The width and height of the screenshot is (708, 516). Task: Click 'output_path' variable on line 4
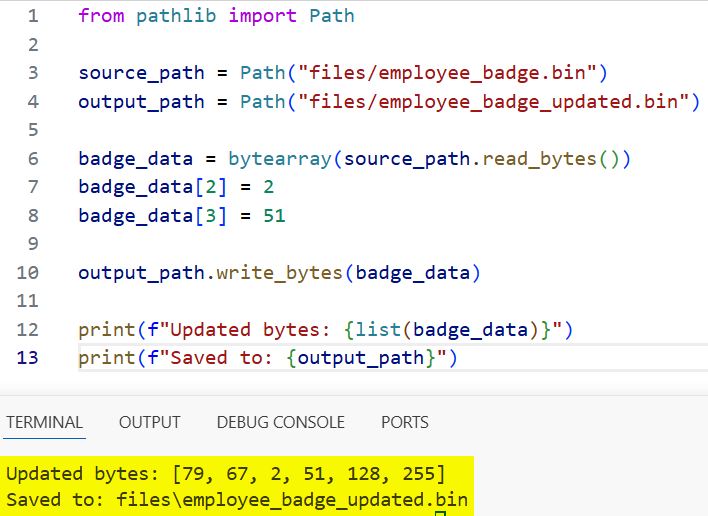(x=141, y=102)
